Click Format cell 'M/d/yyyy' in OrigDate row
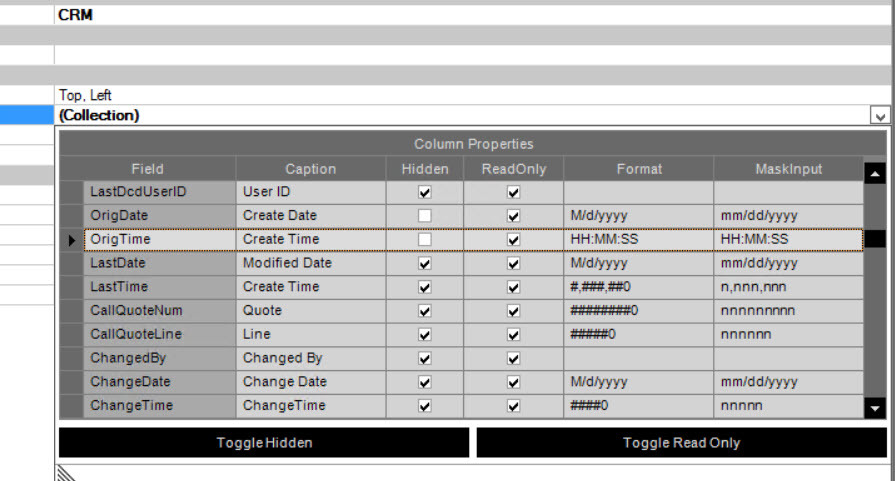The image size is (895, 481). pos(639,216)
